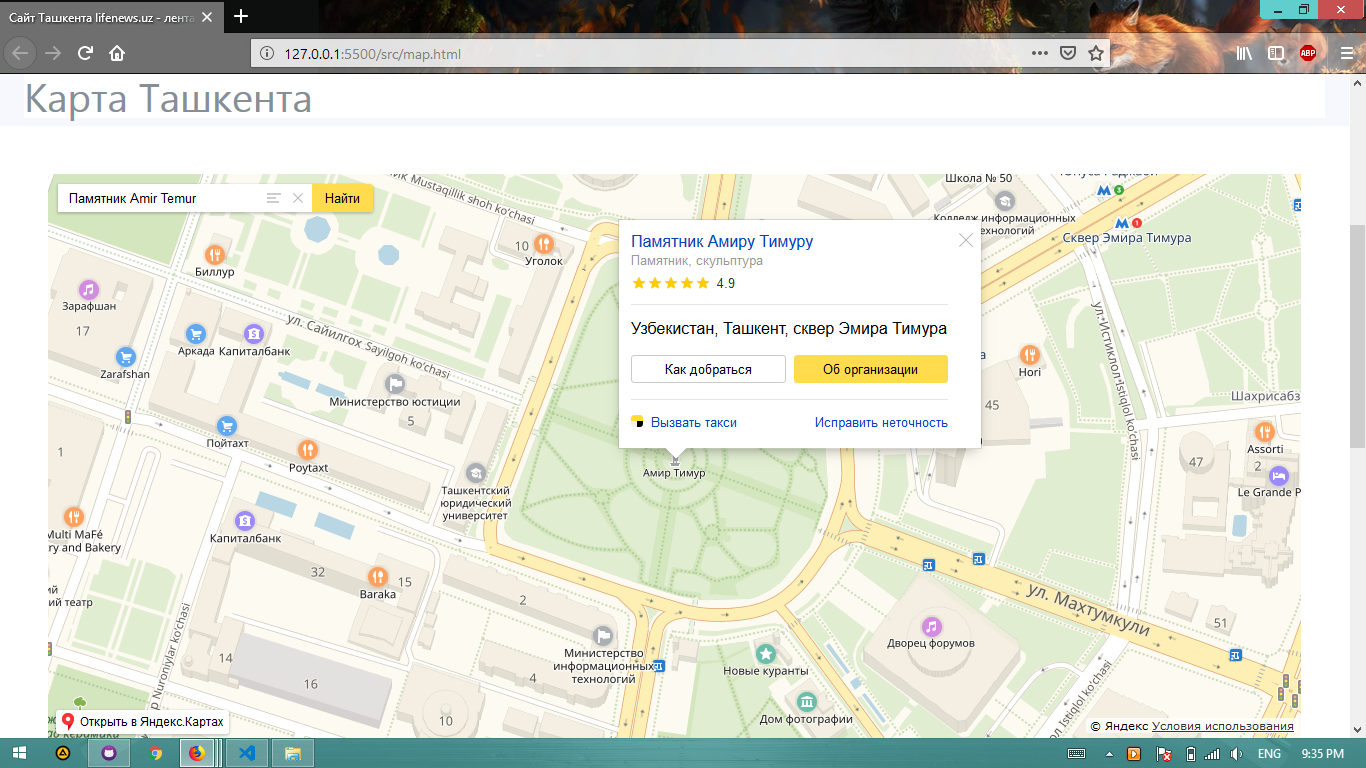Go back to previous page
Viewport: 1366px width, 768px height.
21,53
